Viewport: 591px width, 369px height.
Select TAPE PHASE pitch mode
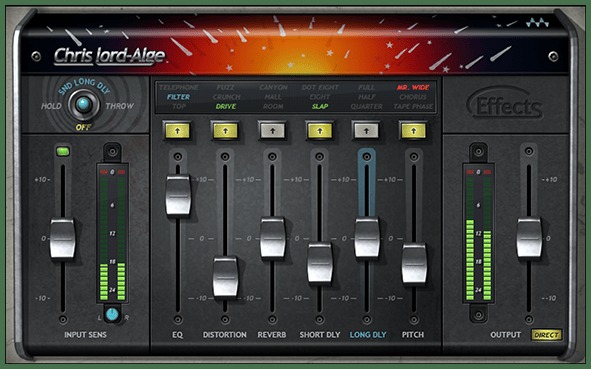pos(413,106)
